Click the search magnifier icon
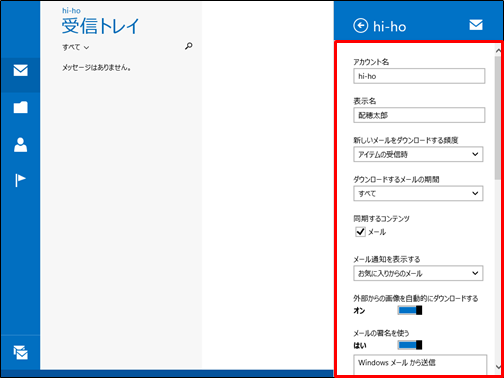 coord(189,46)
